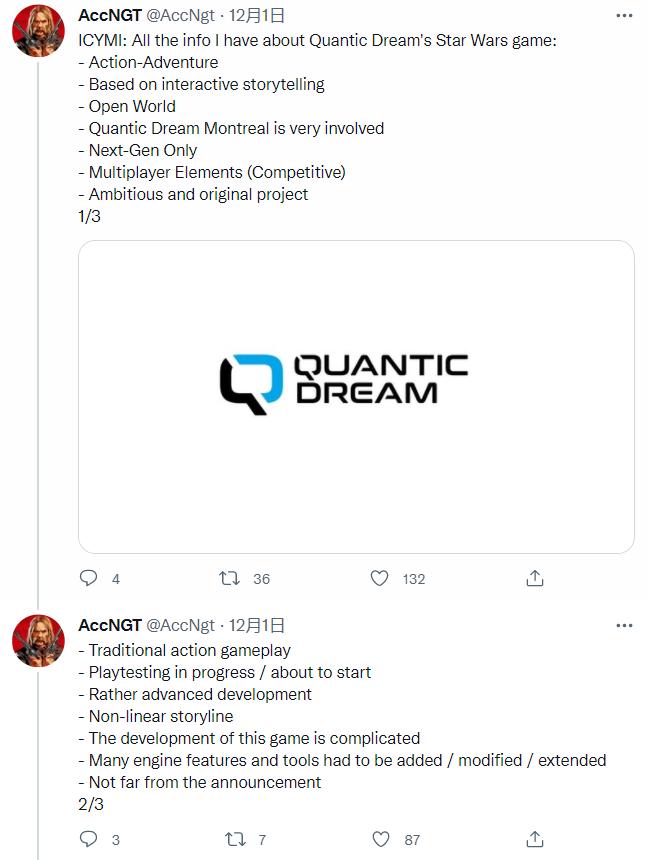
Task: Open the @AccNgt handle on first tweet
Action: 181,16
